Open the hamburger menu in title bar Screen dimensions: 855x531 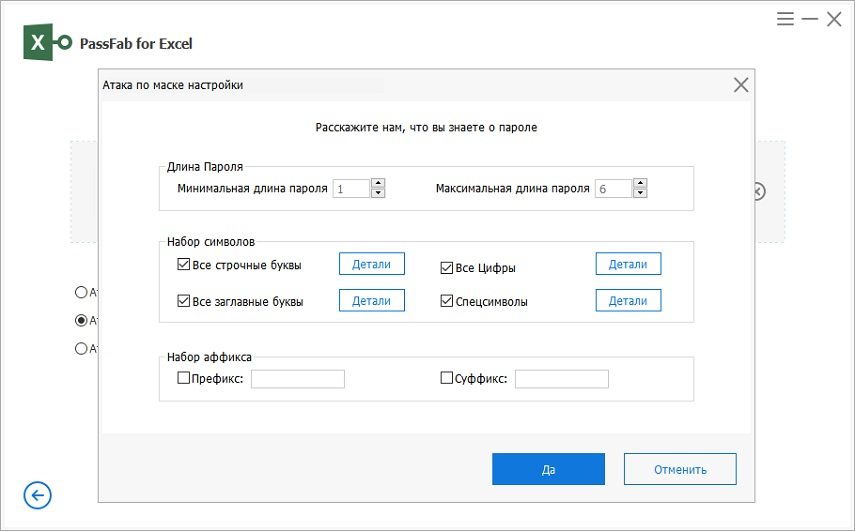pos(786,19)
